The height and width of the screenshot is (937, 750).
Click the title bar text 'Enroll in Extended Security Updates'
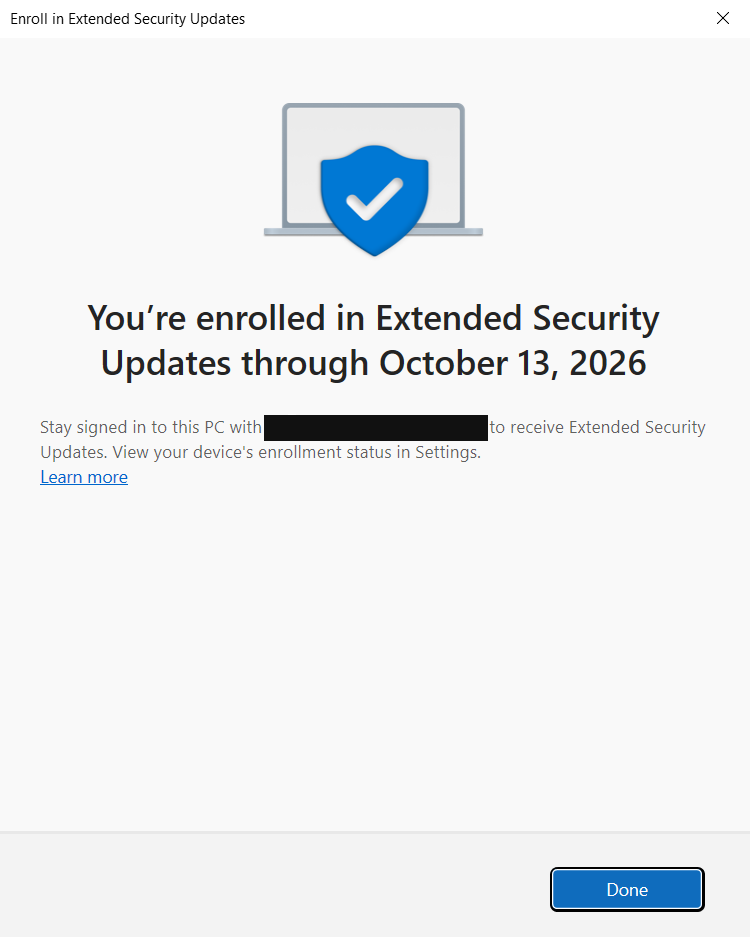click(x=127, y=18)
